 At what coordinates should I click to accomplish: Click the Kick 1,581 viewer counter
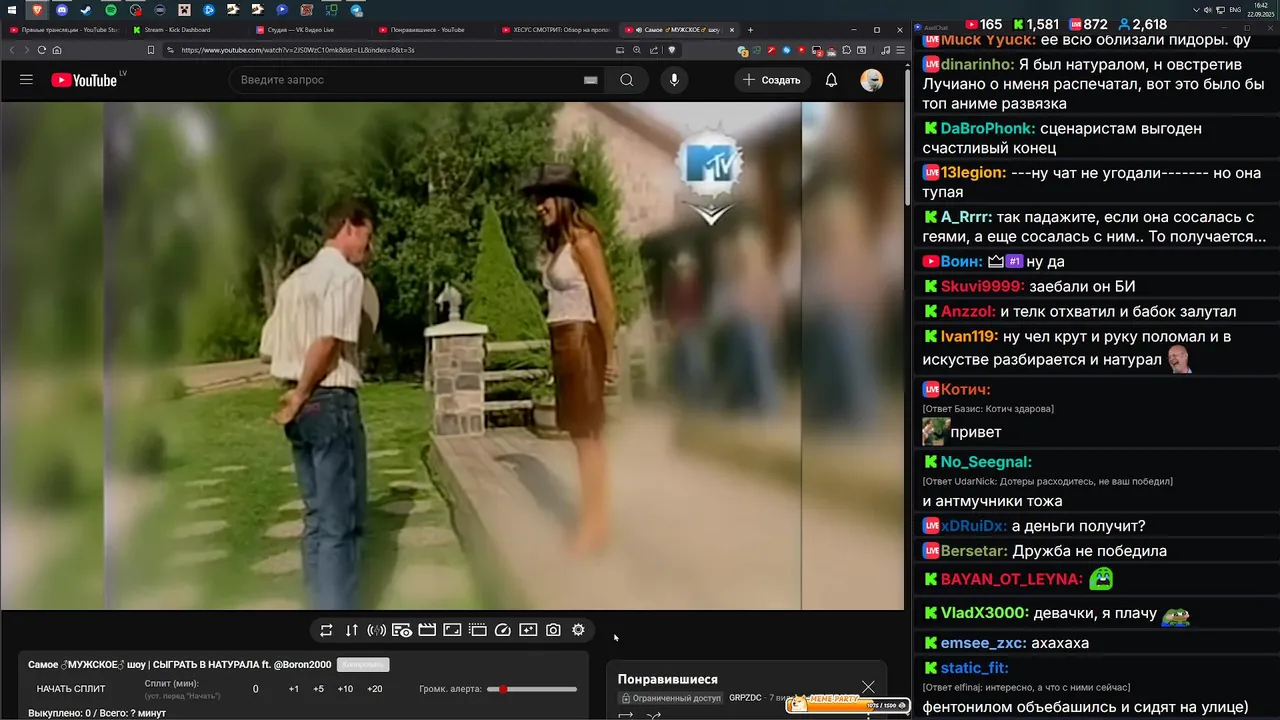(x=1035, y=24)
